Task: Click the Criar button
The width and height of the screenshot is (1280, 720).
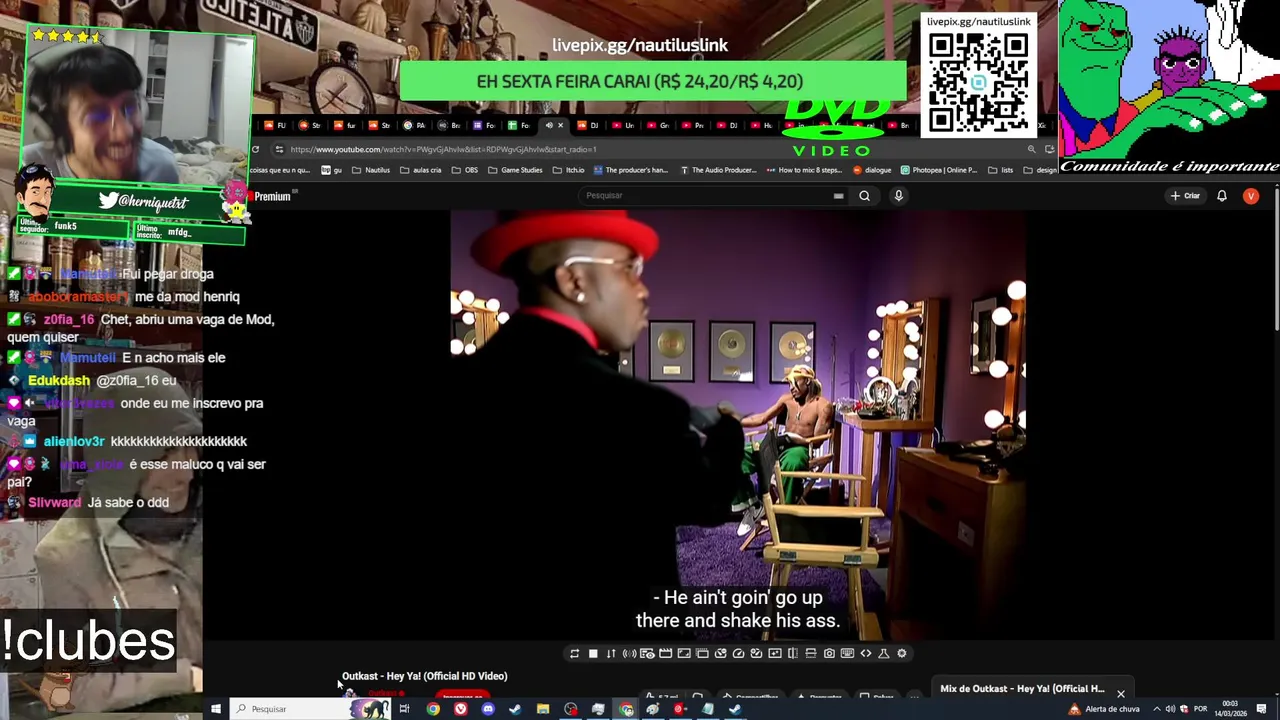Action: click(1185, 196)
